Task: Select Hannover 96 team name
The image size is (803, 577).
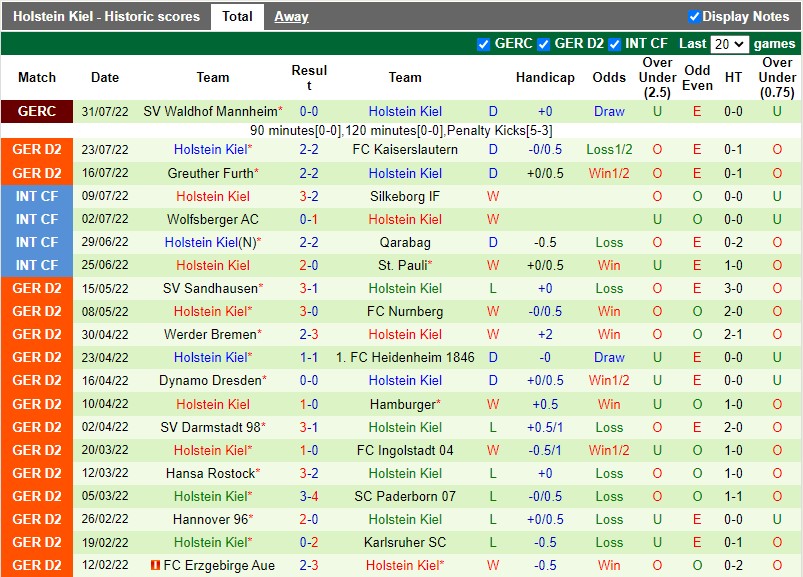Action: pos(210,519)
